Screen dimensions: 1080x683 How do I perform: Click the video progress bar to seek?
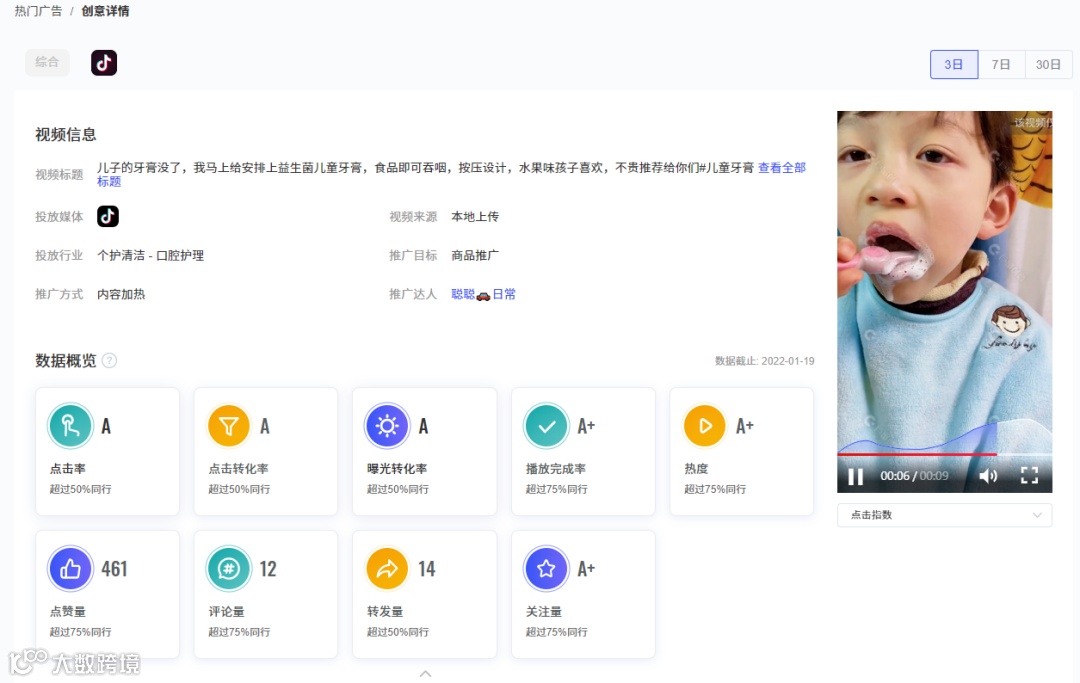(x=930, y=453)
